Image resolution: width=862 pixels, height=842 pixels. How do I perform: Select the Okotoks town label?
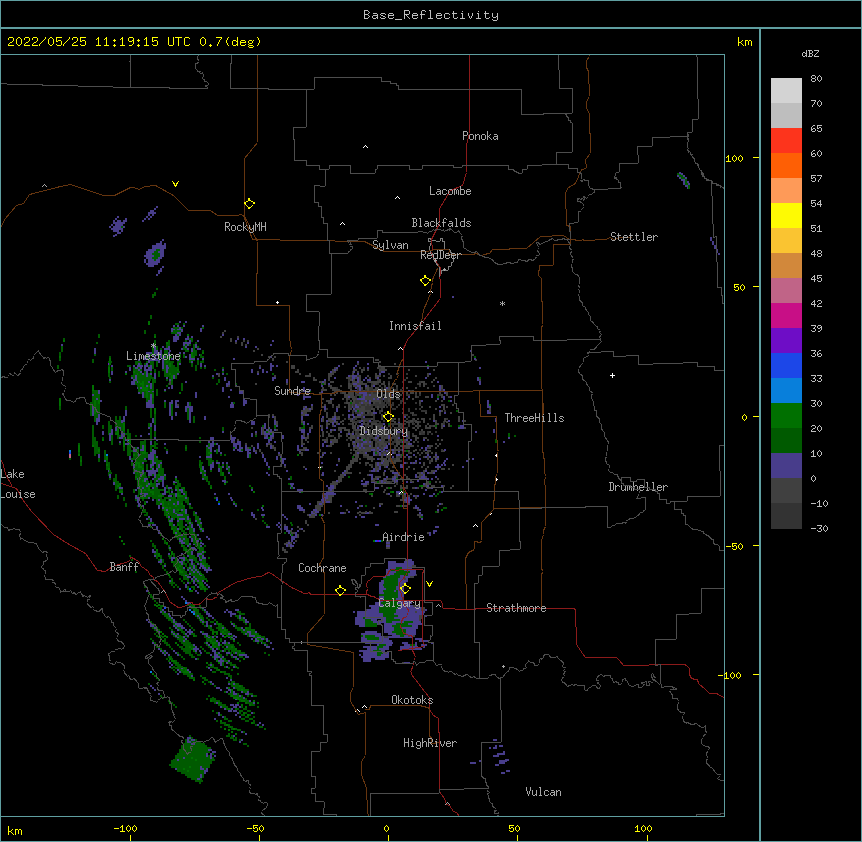(412, 700)
